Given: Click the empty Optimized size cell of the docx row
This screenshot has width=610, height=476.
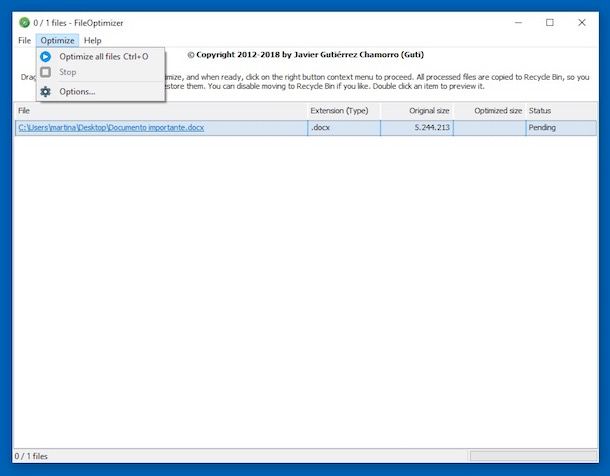Looking at the screenshot, I should [x=490, y=128].
